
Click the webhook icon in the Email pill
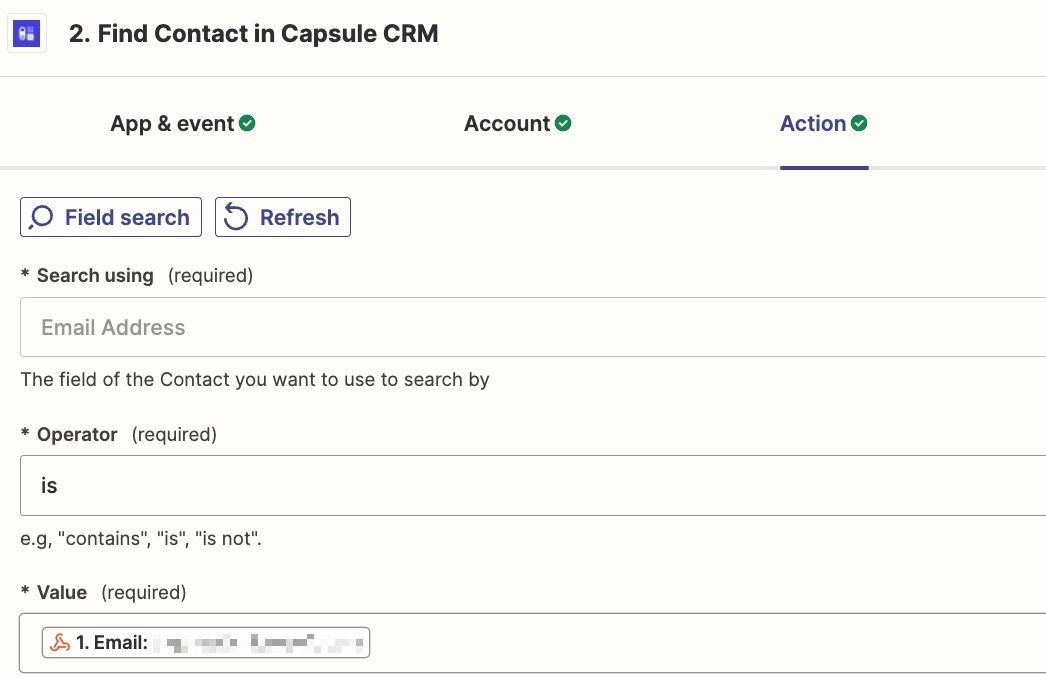pos(60,643)
